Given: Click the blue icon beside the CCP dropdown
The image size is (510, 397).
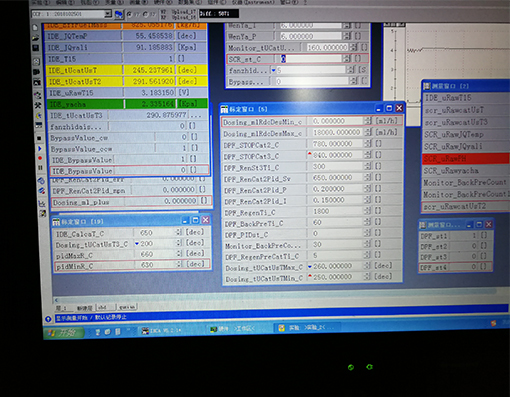Looking at the screenshot, I should (x=119, y=14).
